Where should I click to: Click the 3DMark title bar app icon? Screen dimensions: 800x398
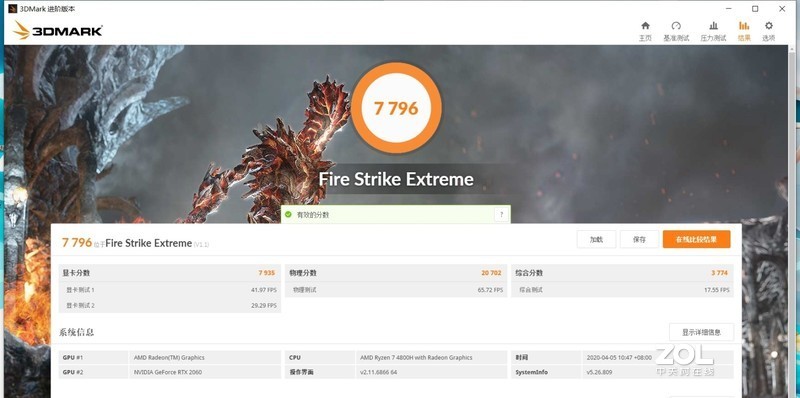12,9
